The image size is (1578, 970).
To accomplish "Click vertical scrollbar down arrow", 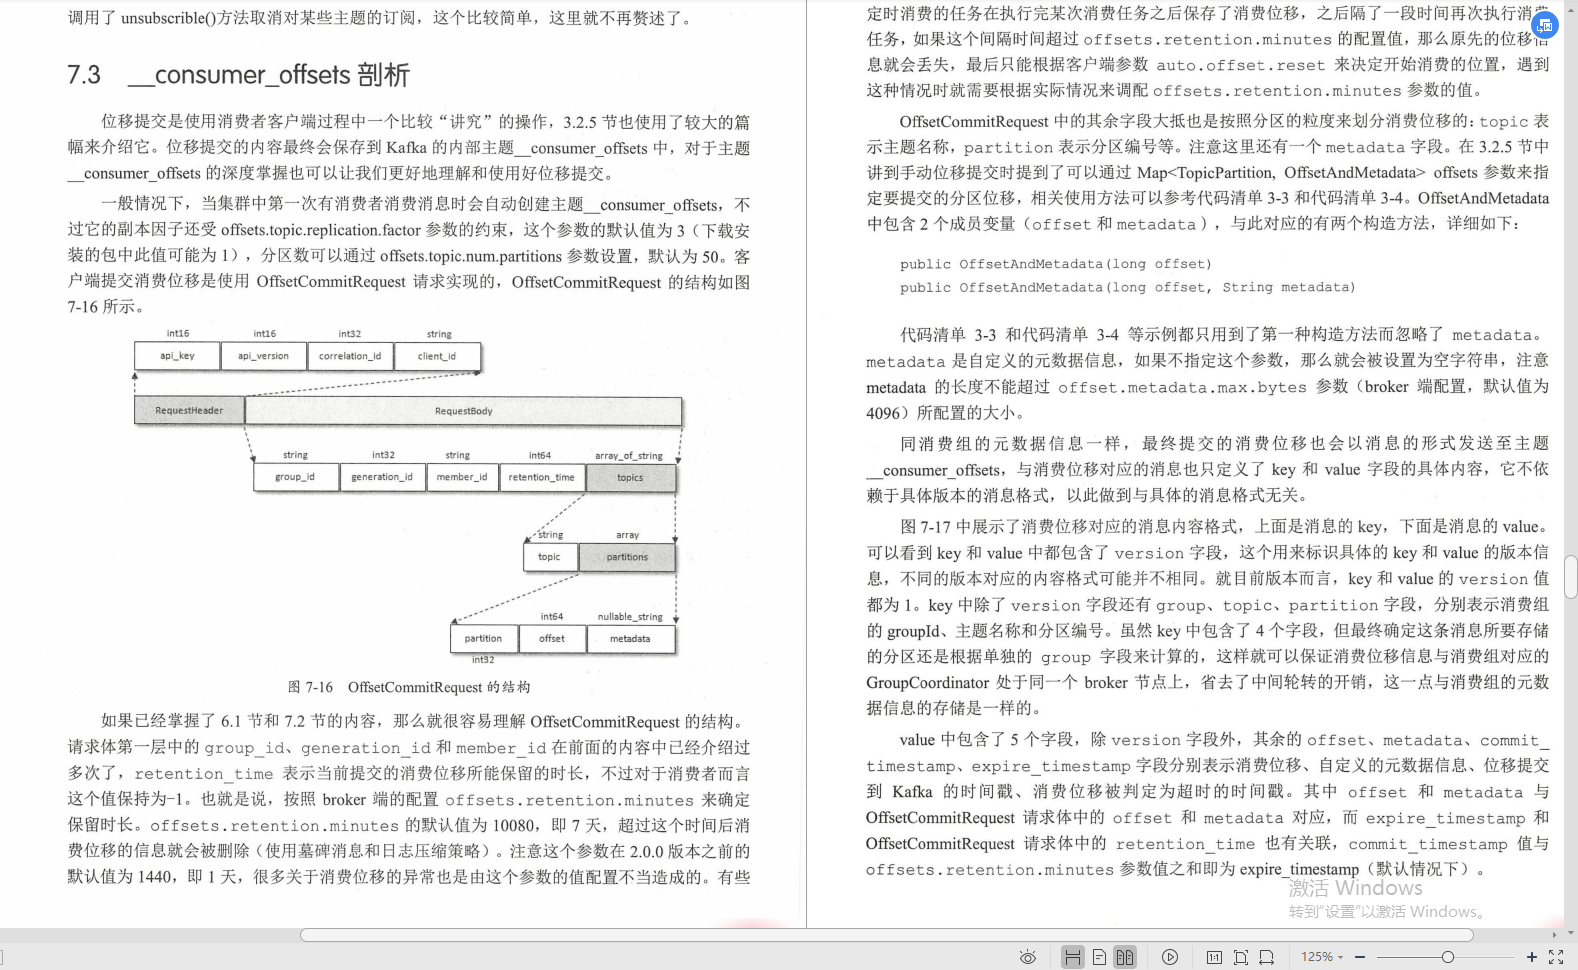I will pyautogui.click(x=1571, y=934).
